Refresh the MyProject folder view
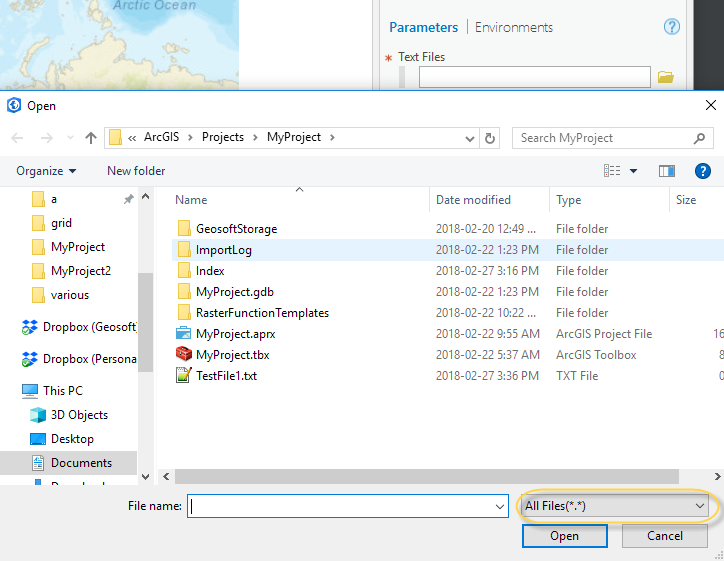Image resolution: width=724 pixels, height=561 pixels. coord(489,138)
